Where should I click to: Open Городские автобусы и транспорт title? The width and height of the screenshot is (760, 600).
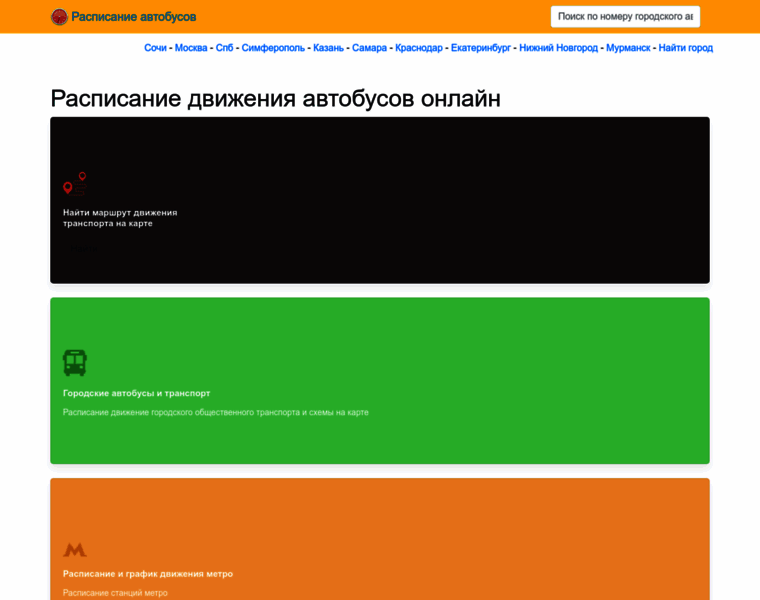pyautogui.click(x=136, y=393)
